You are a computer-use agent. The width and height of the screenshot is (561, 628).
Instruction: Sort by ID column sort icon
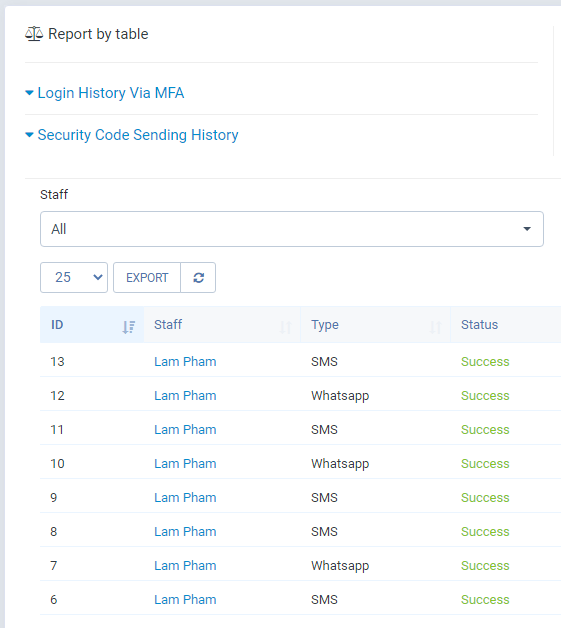point(129,327)
